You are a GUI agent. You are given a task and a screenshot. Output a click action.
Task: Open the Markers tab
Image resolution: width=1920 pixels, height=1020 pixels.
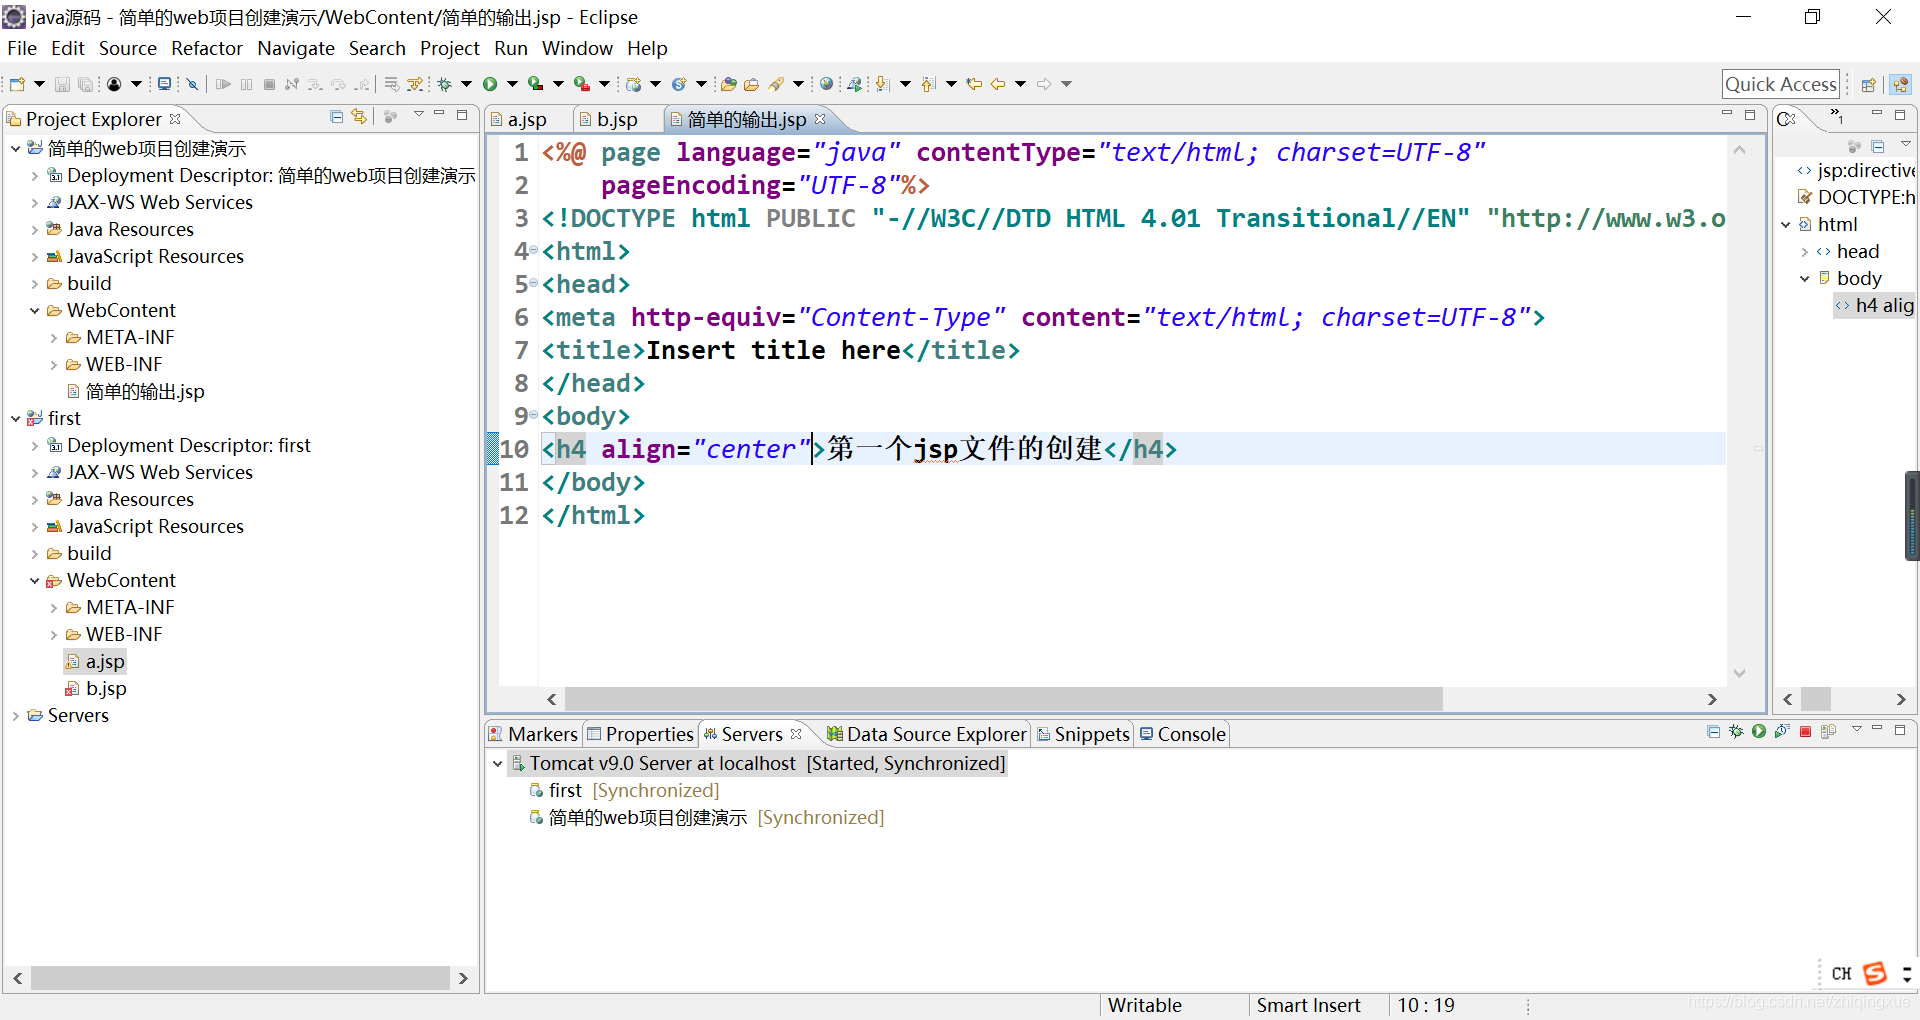click(533, 734)
